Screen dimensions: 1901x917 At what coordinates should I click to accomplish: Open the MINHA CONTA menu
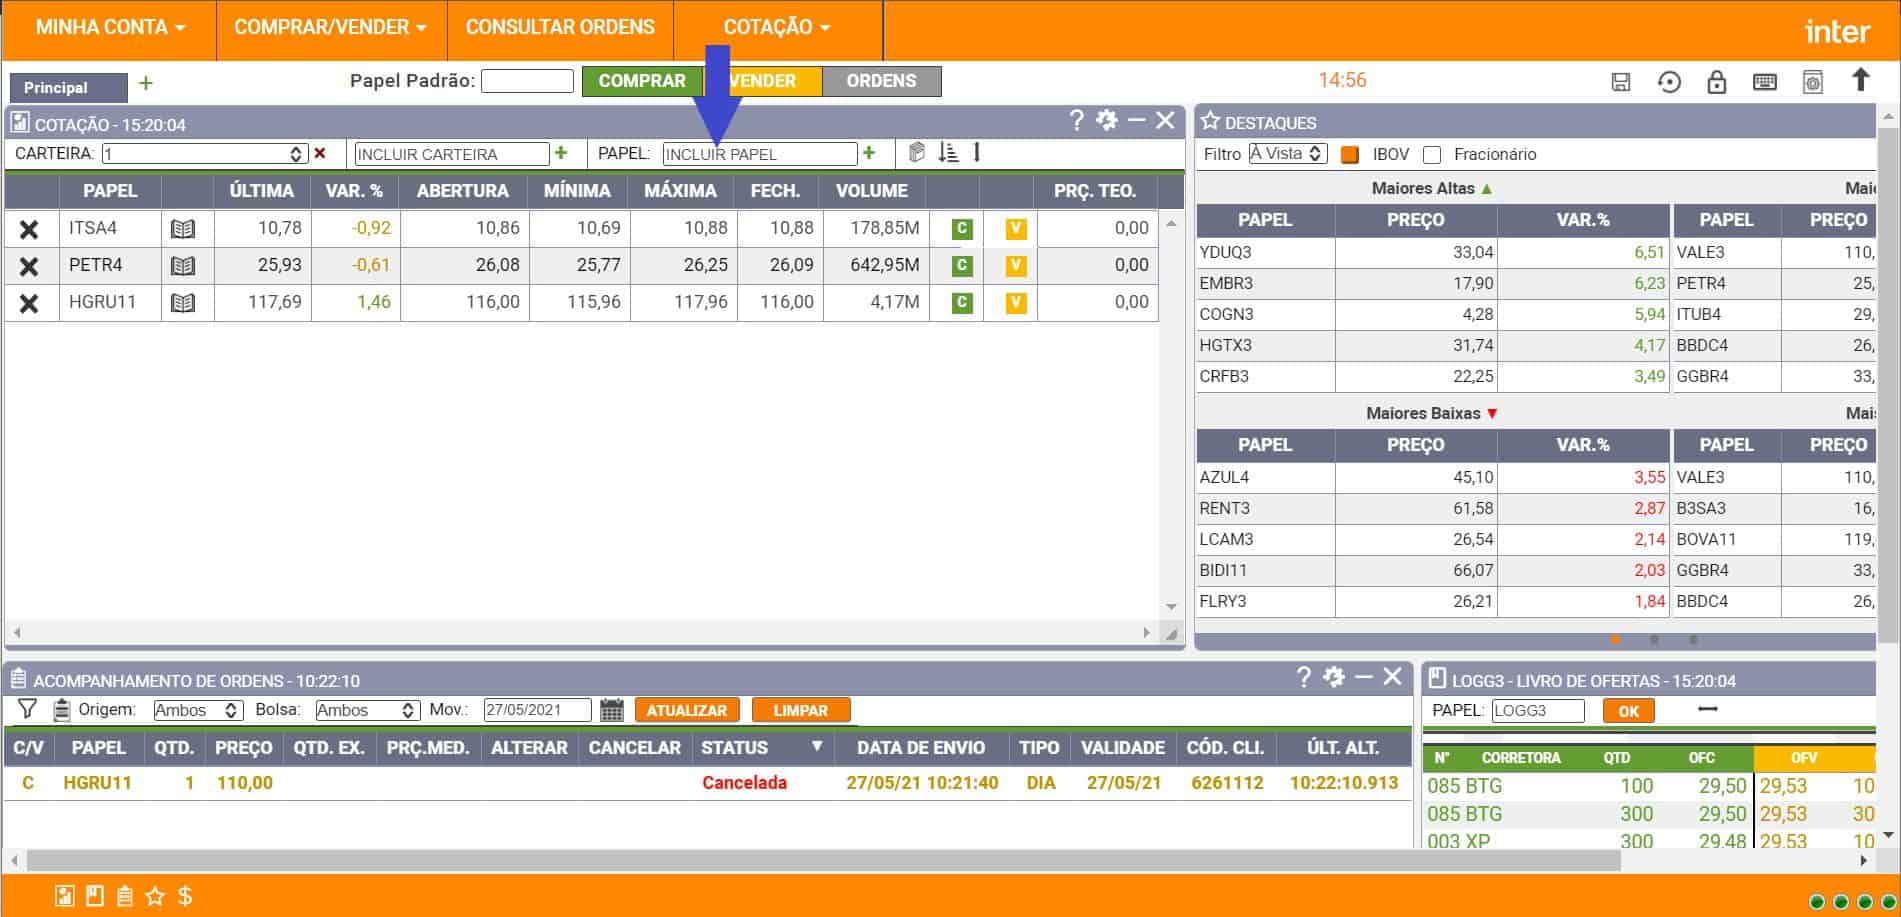click(x=110, y=27)
